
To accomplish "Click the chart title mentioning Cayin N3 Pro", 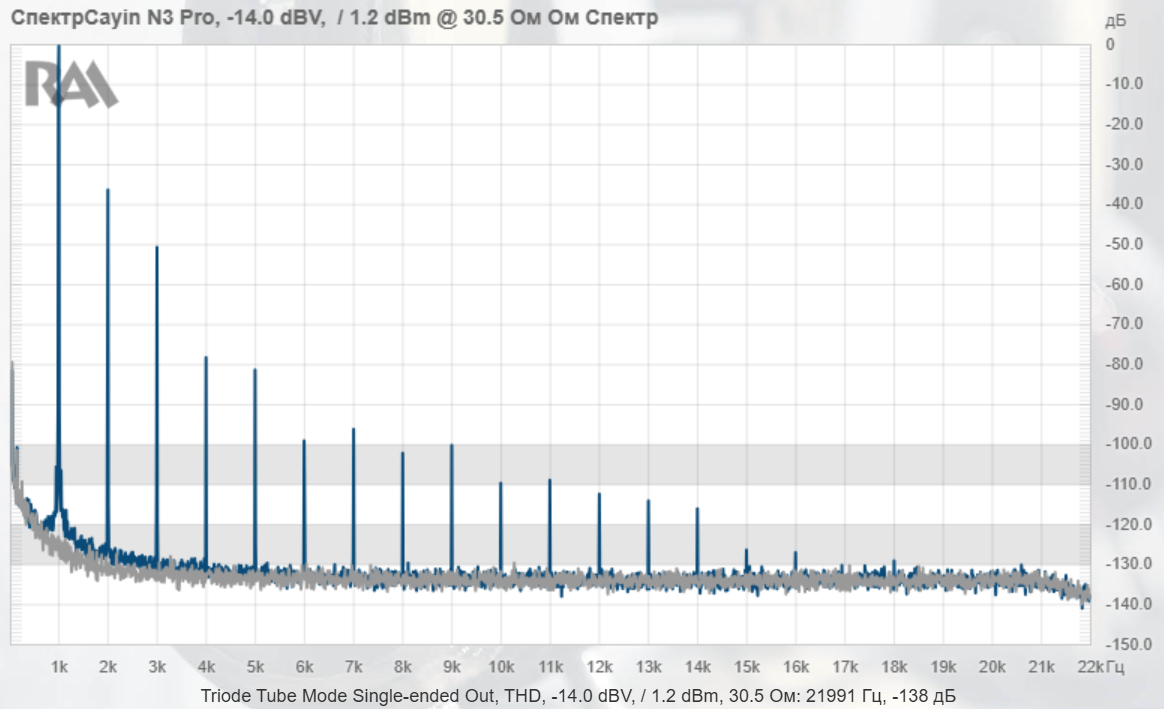I will (334, 17).
